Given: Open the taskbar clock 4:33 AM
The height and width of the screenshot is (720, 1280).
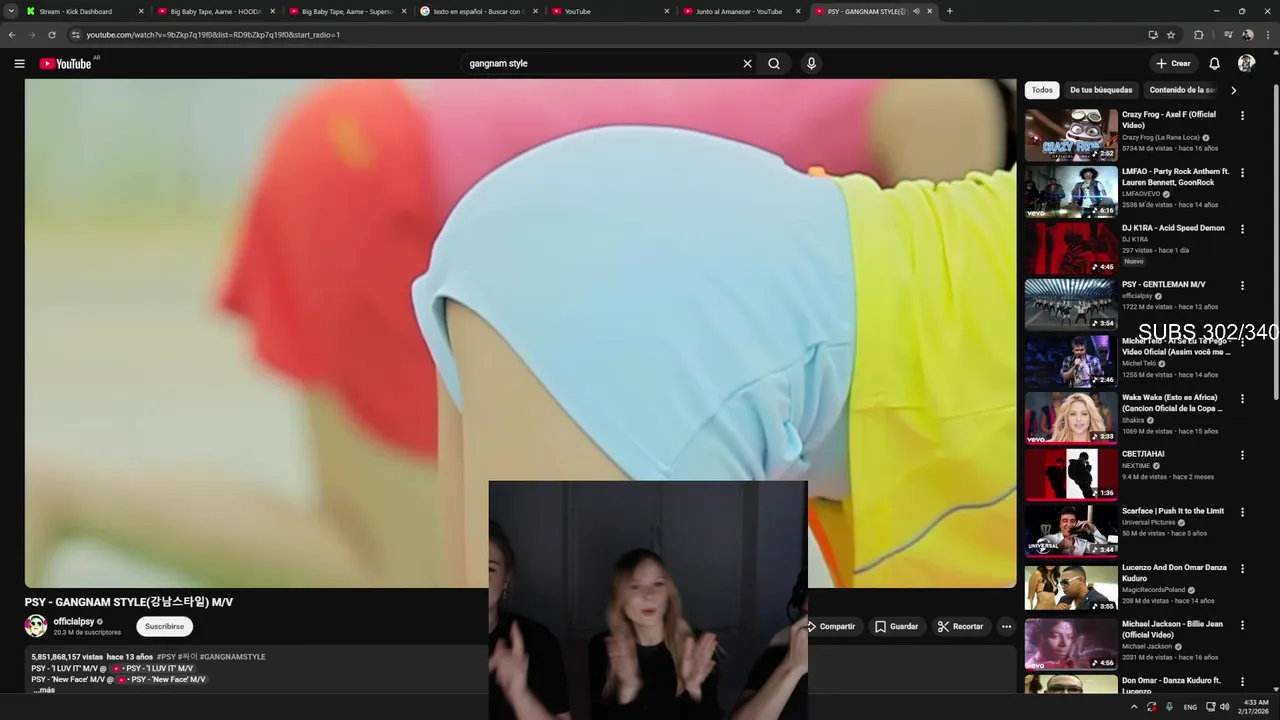Looking at the screenshot, I should tap(1255, 707).
